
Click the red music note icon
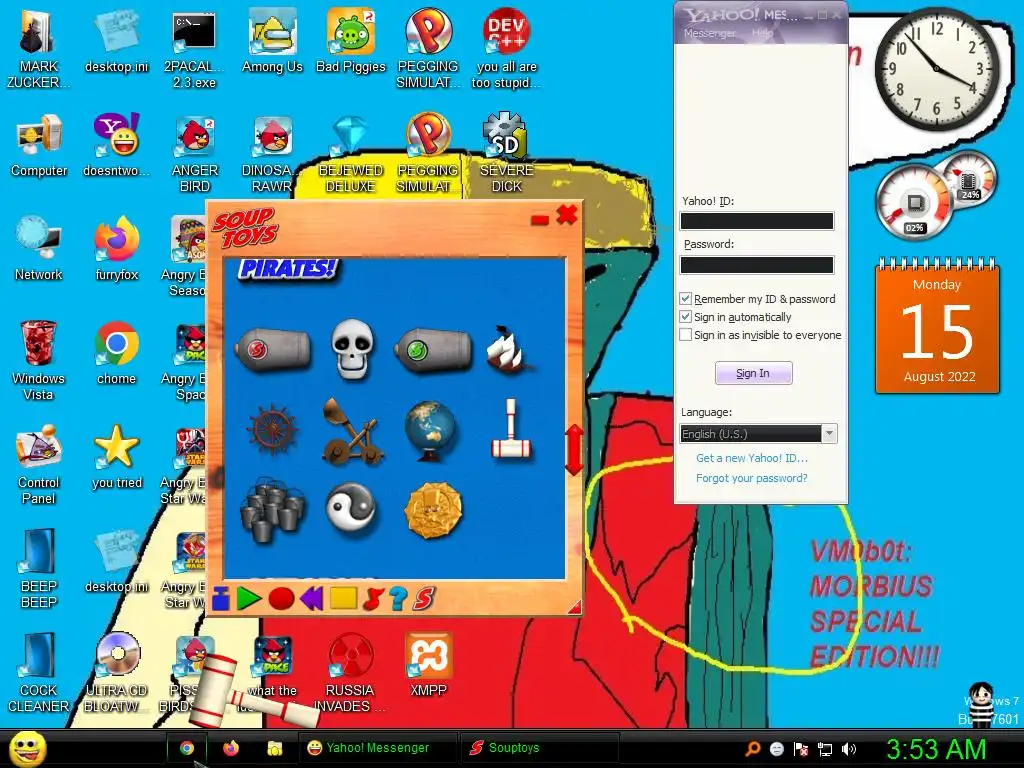tap(373, 598)
